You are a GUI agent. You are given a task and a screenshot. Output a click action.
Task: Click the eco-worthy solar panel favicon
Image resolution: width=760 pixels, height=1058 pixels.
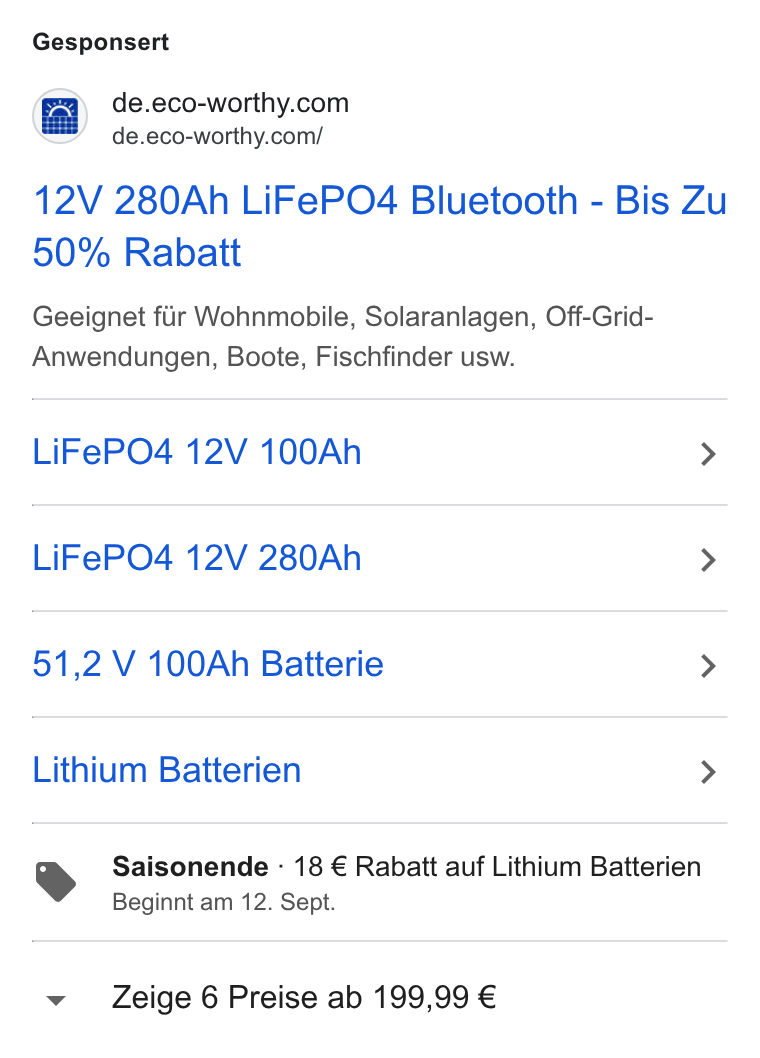(x=60, y=116)
